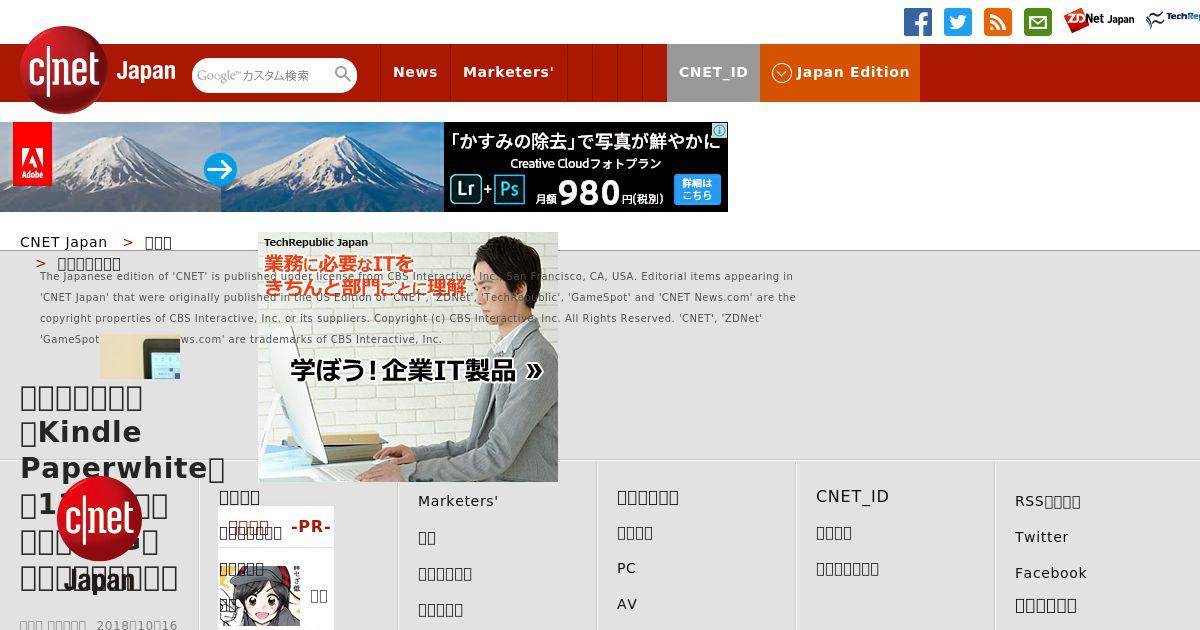The width and height of the screenshot is (1200, 630).
Task: Open the Facebook icon in the top bar
Action: [x=918, y=22]
